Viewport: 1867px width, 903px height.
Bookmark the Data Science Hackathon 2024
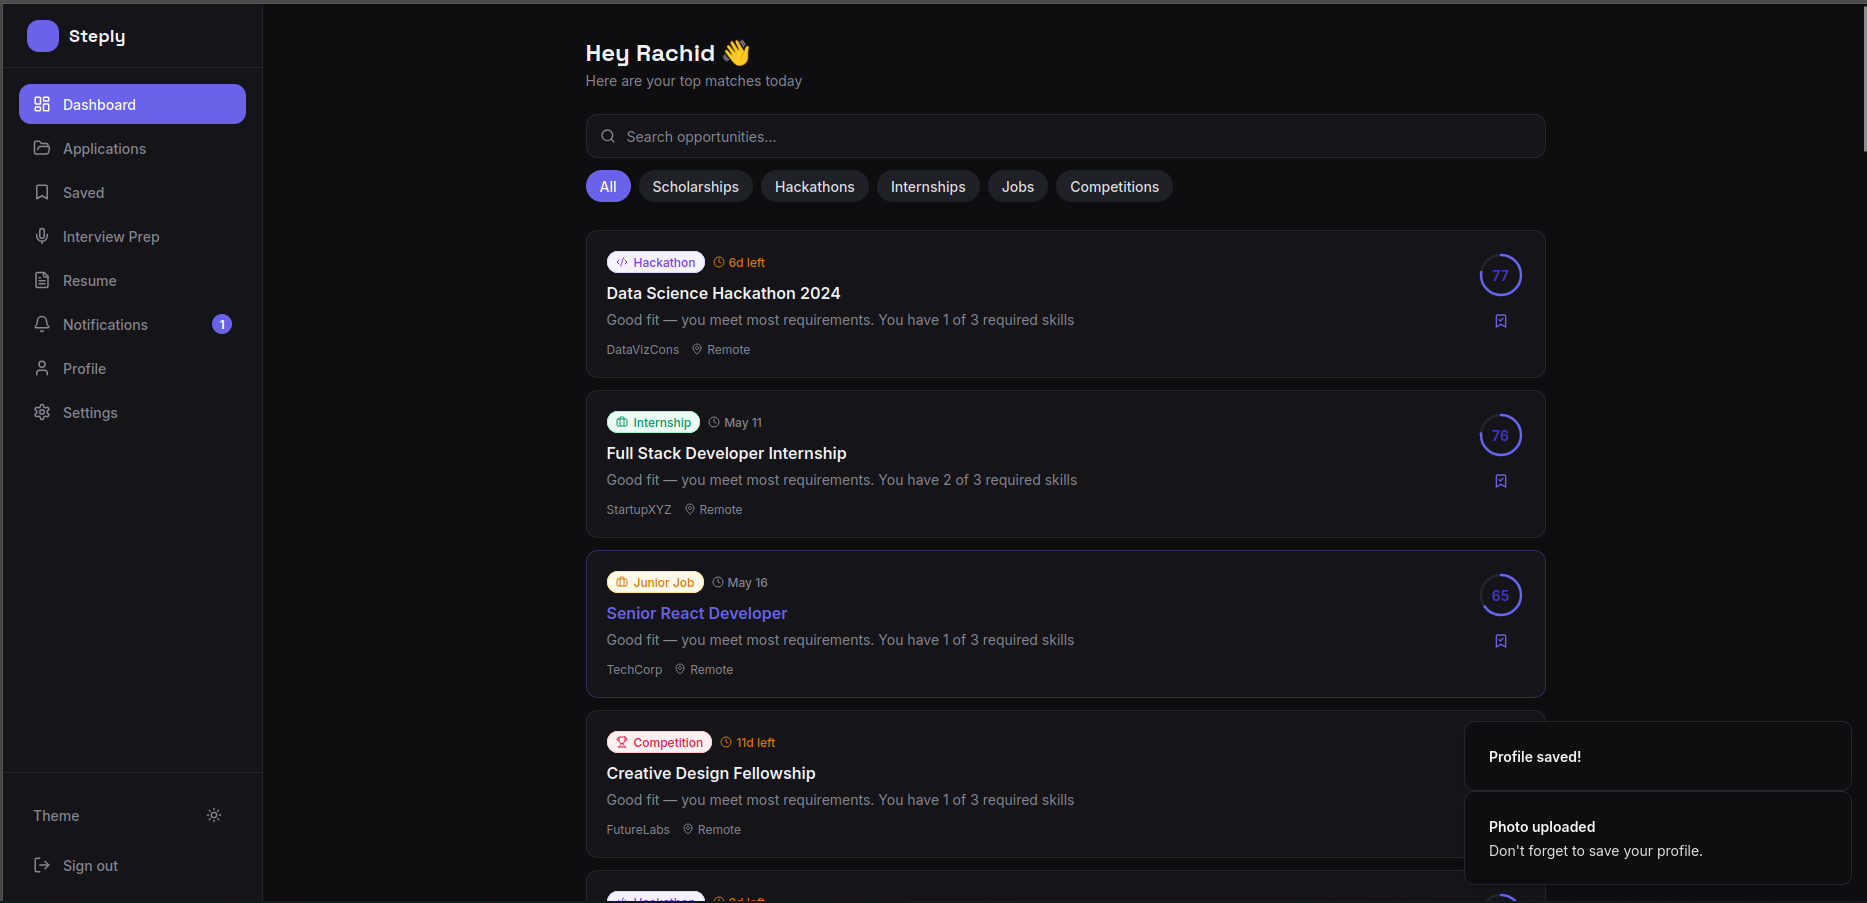[1500, 321]
